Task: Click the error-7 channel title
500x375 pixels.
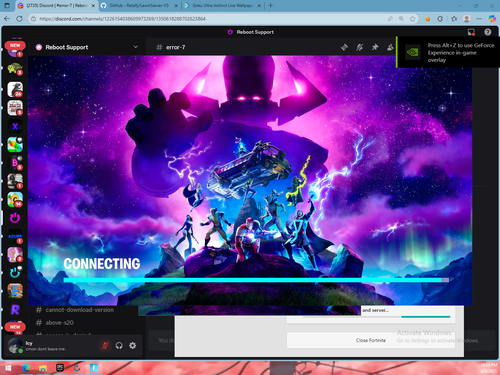Action: [175, 47]
